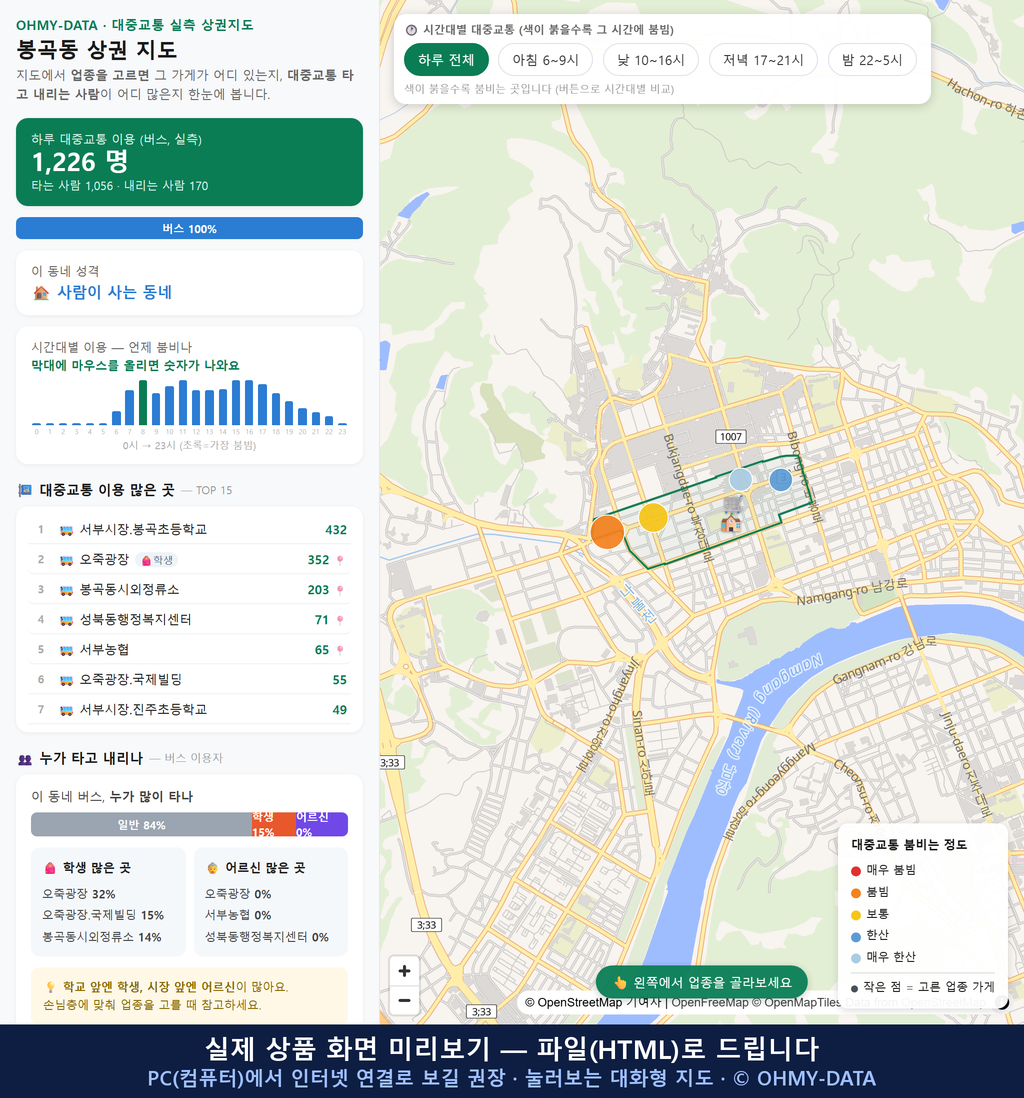The height and width of the screenshot is (1098, 1024).
Task: Click the bus icon beside 오죽광장 row 2
Action: 66,560
